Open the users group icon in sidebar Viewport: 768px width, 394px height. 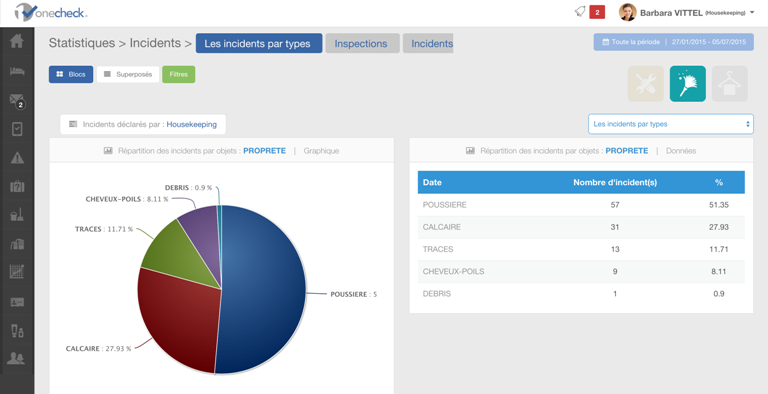17,358
